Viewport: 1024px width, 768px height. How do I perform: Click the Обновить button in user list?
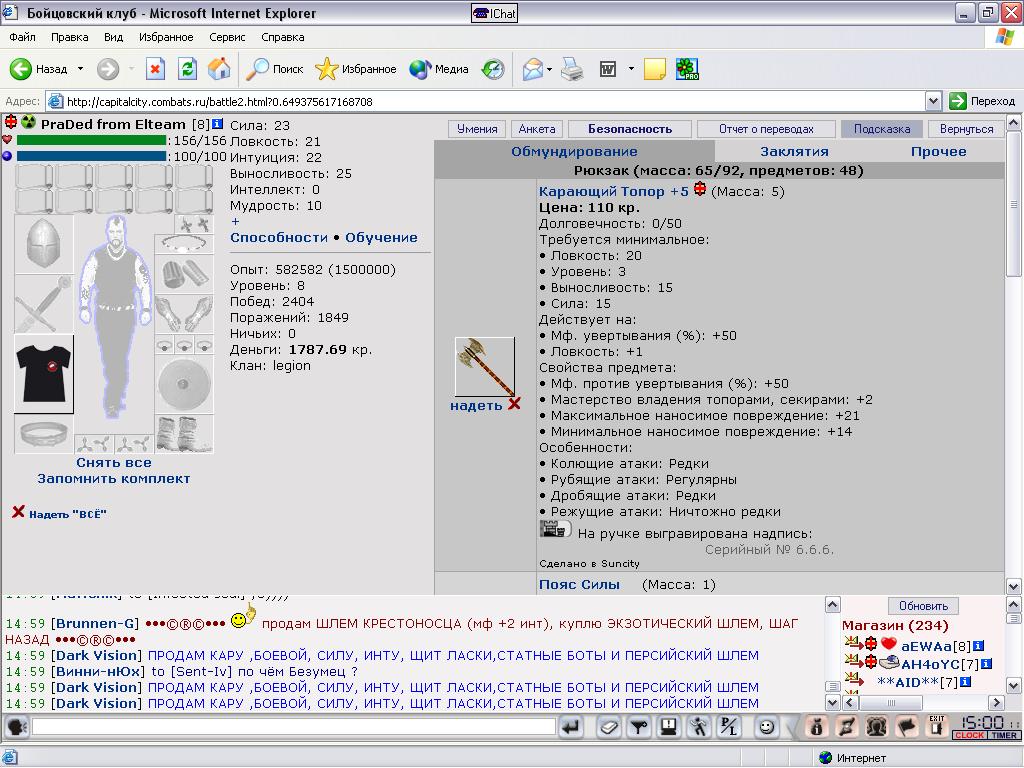pos(923,606)
